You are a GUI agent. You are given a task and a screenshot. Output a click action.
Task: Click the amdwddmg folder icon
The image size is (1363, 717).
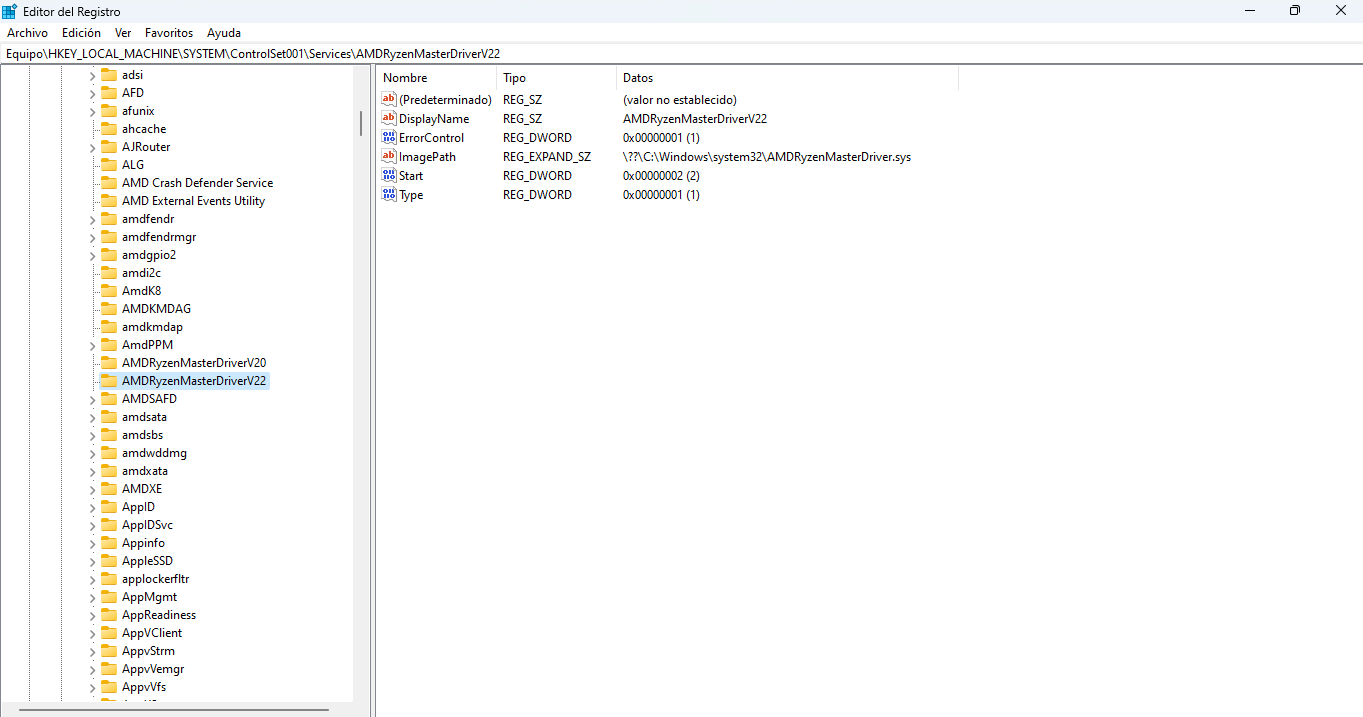(x=109, y=453)
